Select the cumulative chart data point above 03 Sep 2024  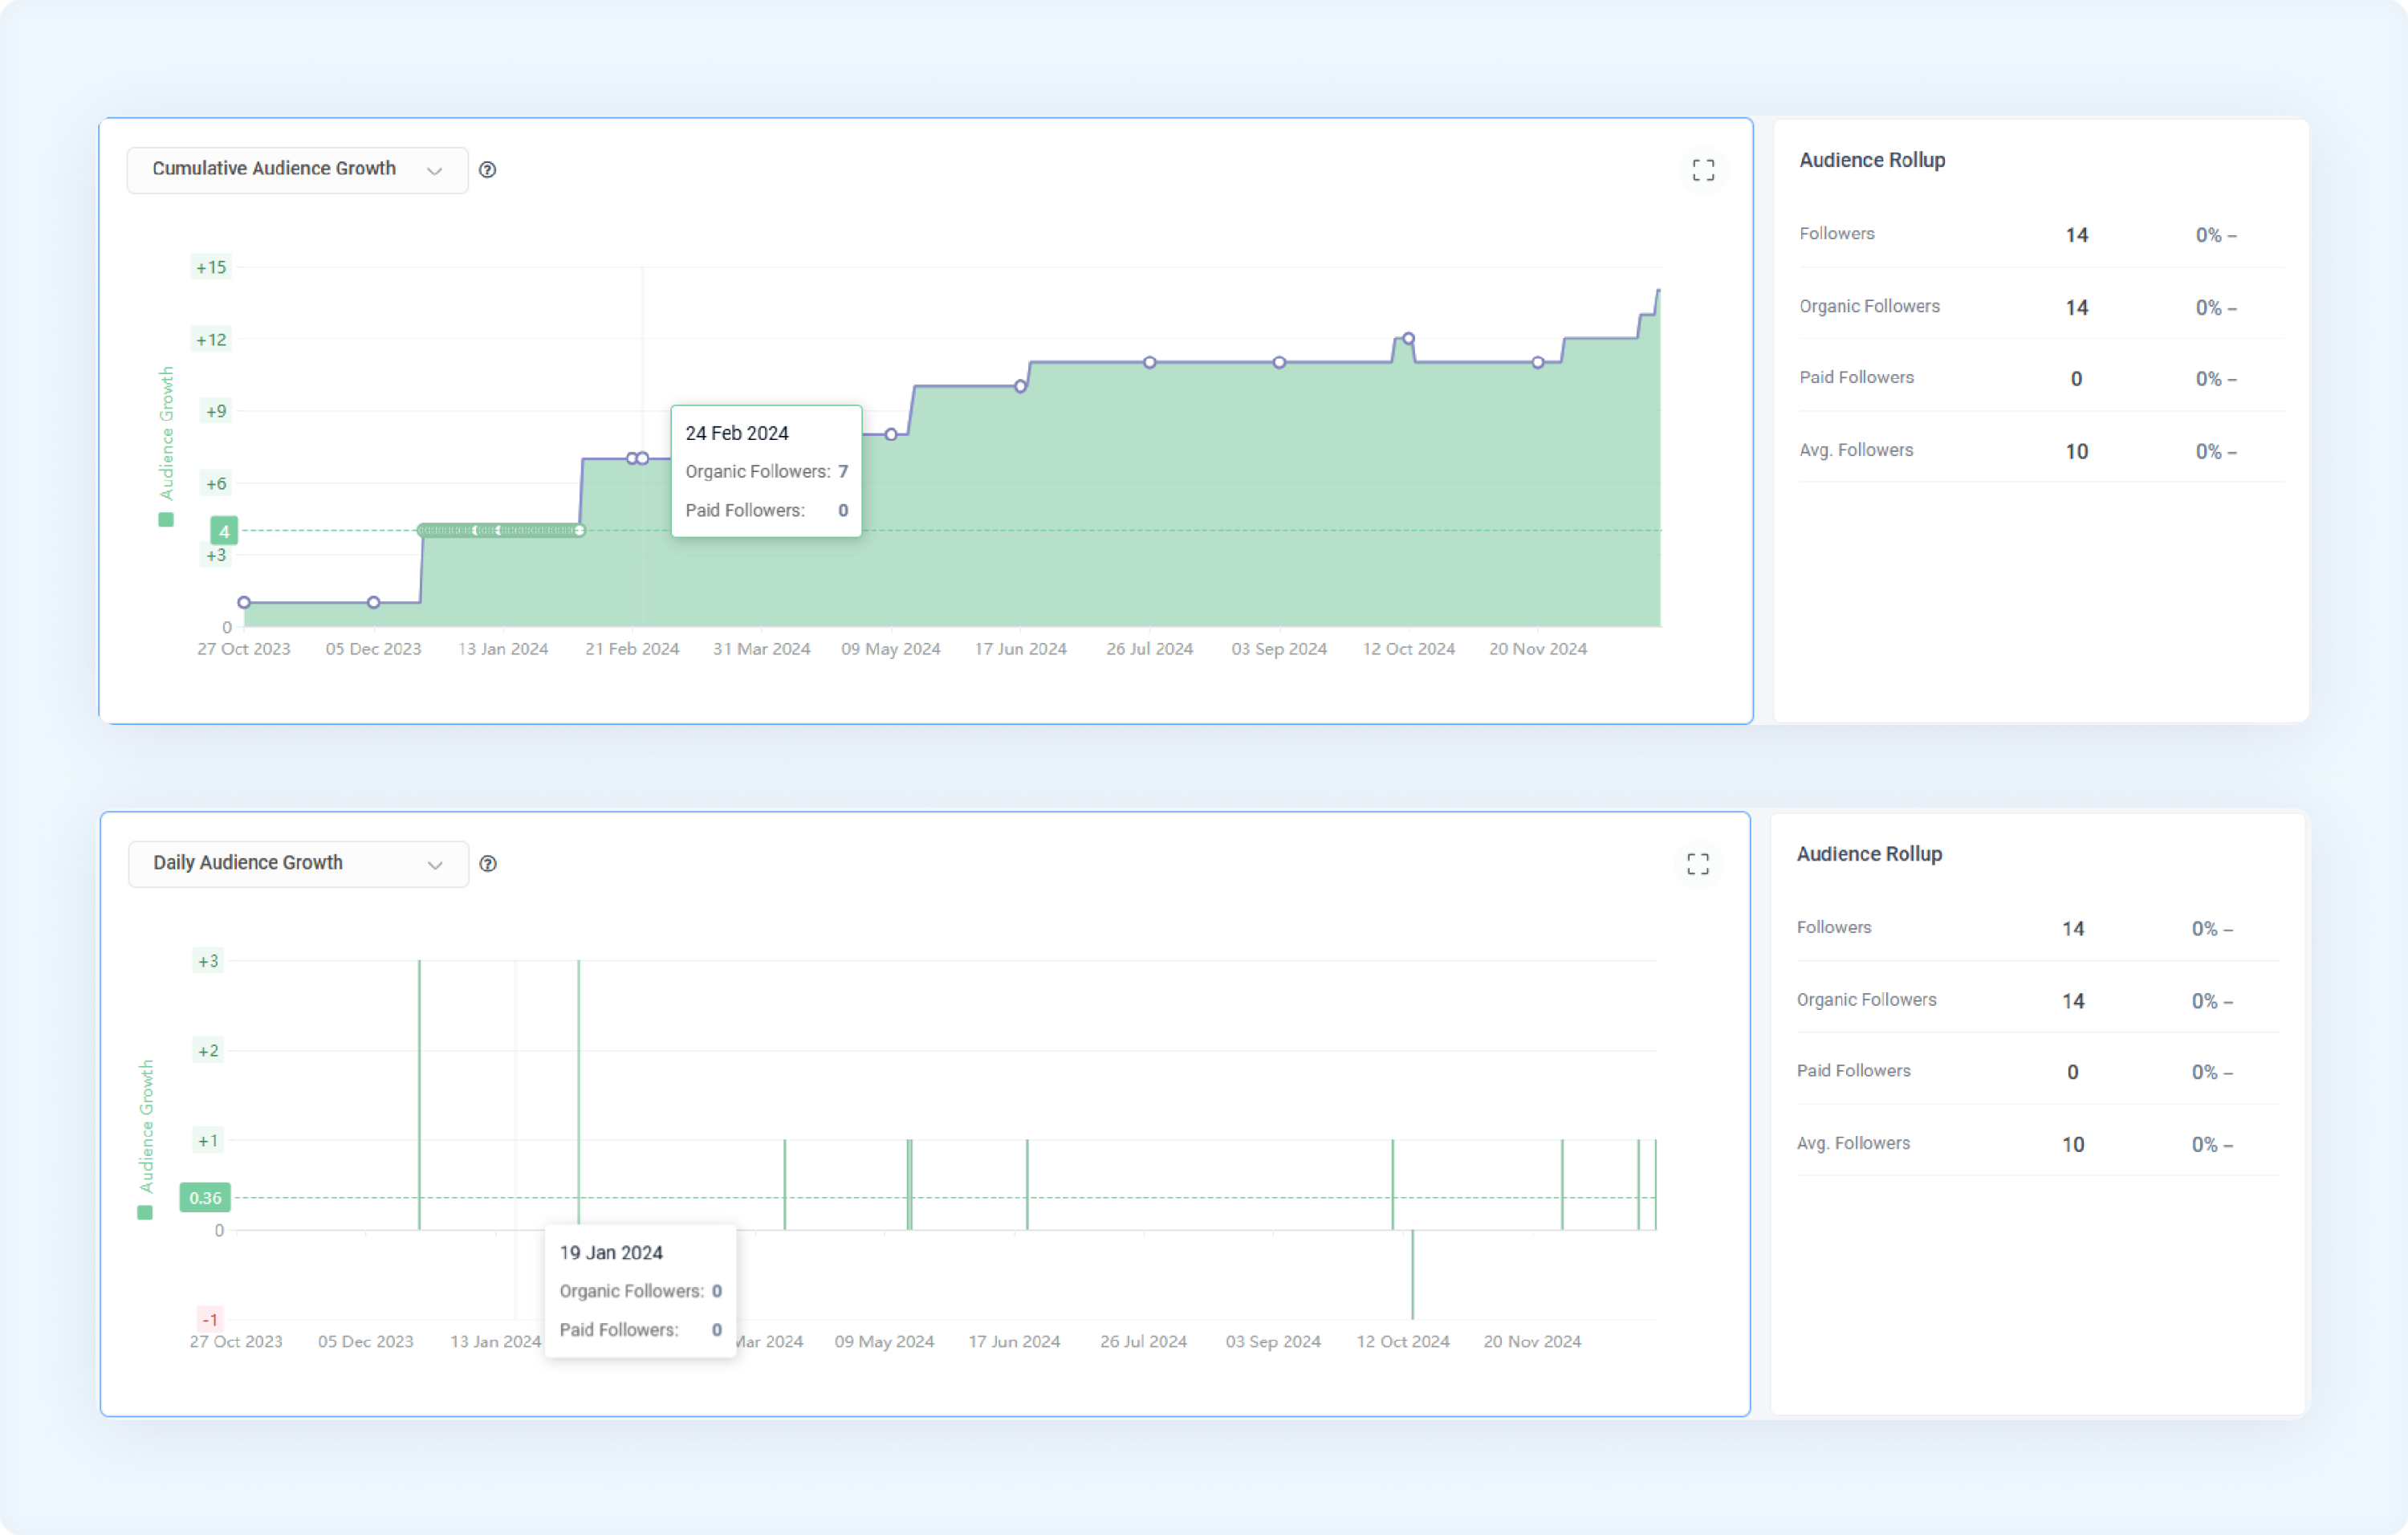(1279, 363)
